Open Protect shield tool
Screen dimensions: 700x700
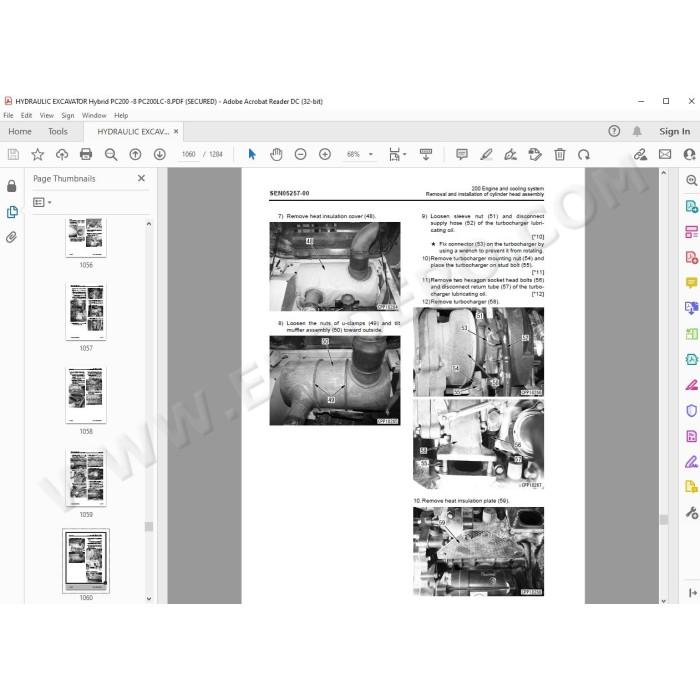tap(691, 410)
